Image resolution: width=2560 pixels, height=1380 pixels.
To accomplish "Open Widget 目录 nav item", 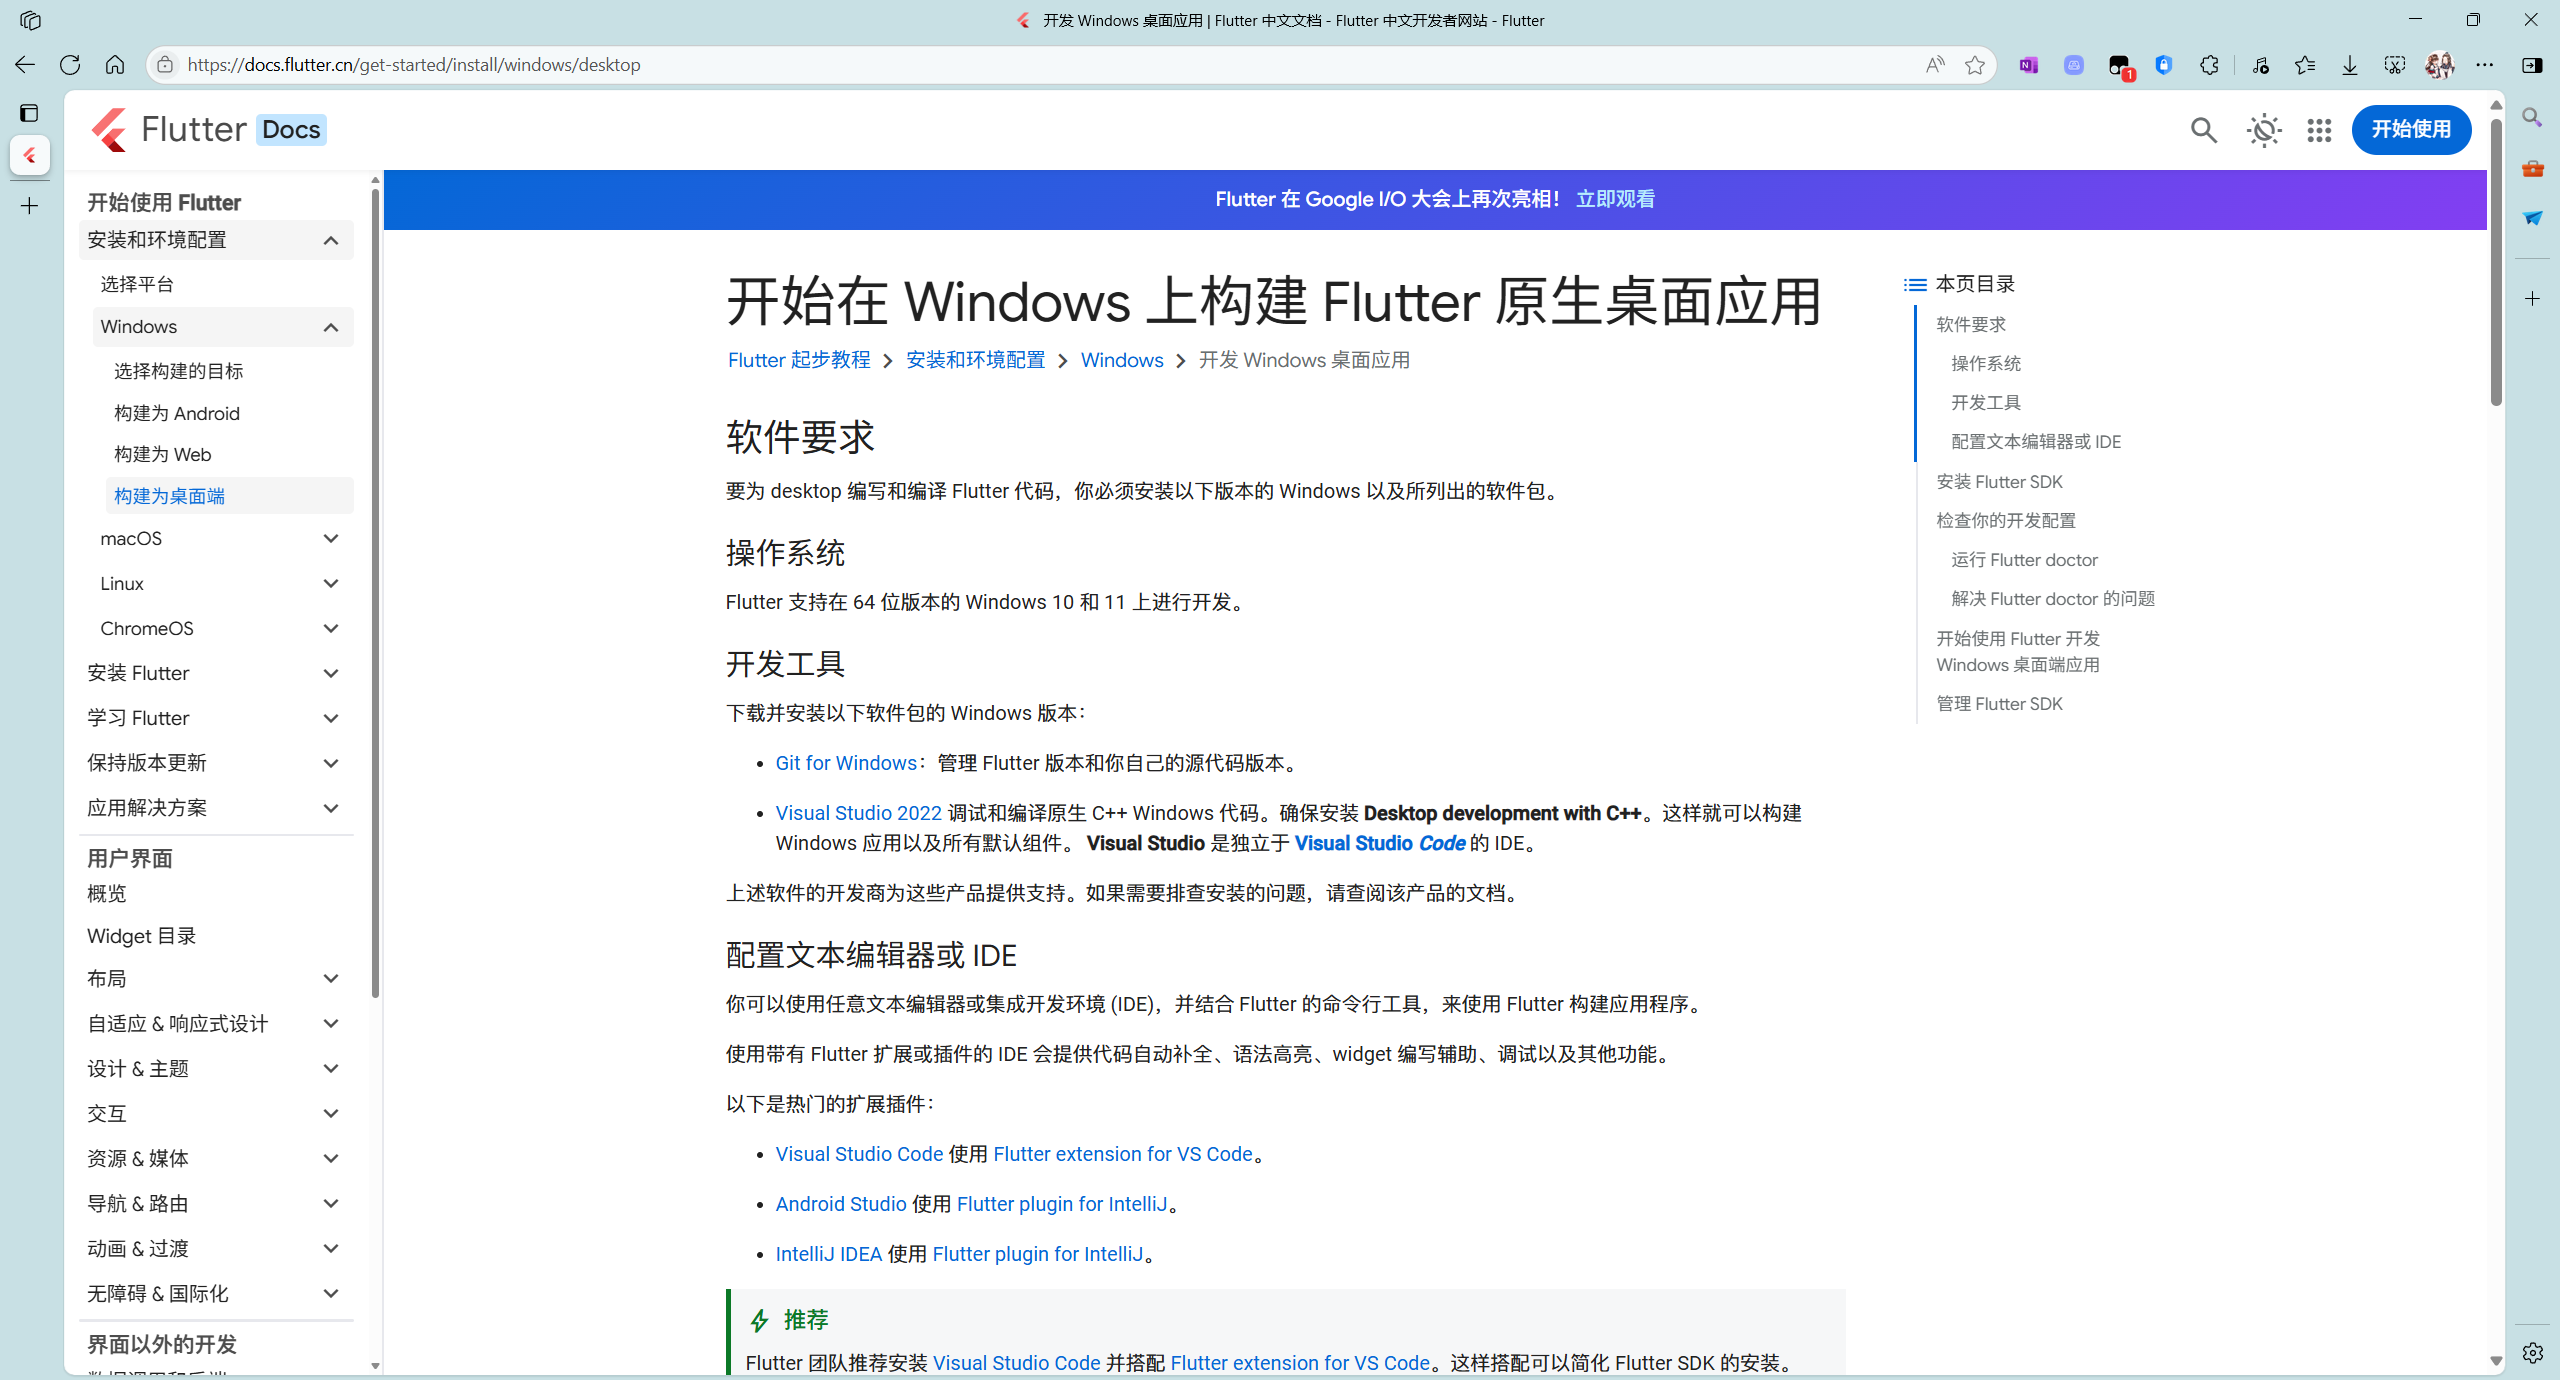I will click(x=141, y=936).
